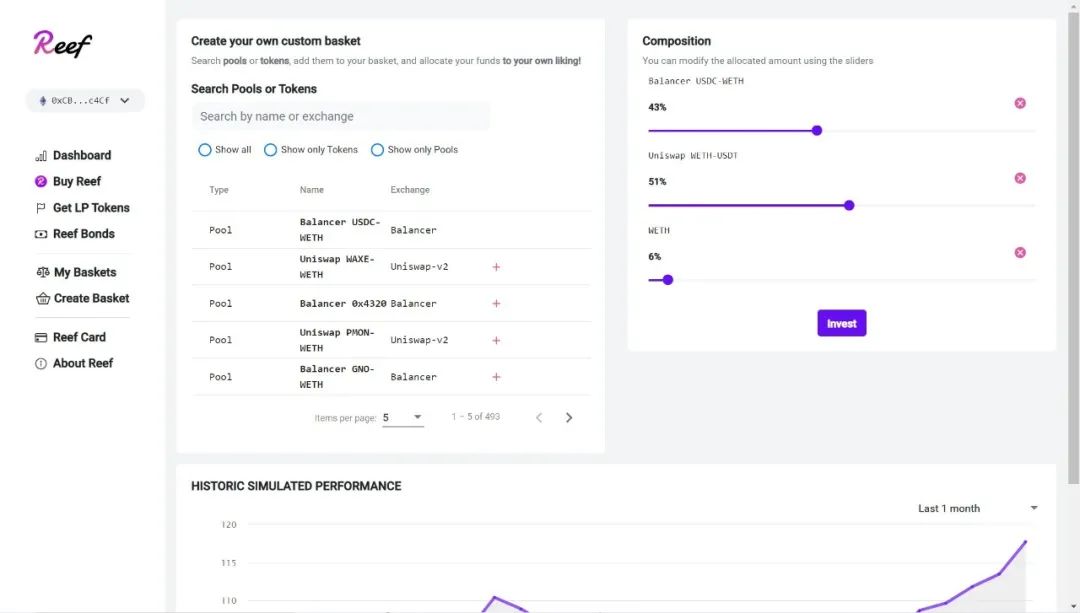
Task: Open Dashboard from the sidebar
Action: pos(81,156)
